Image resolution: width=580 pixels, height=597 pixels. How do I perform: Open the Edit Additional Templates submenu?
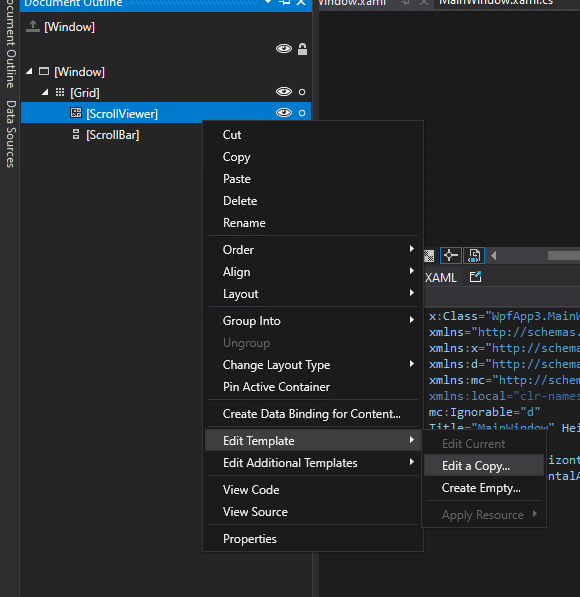click(313, 463)
